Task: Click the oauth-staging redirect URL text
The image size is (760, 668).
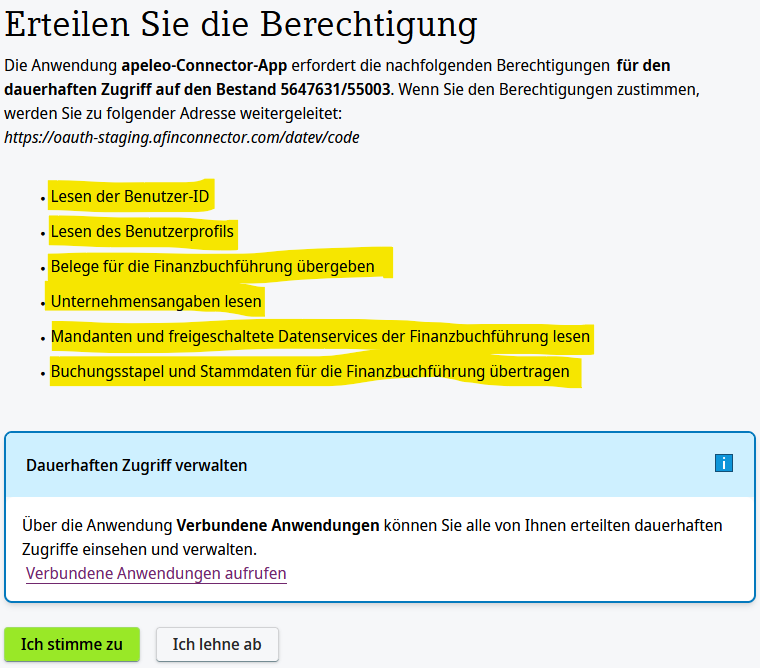Action: coord(182,138)
